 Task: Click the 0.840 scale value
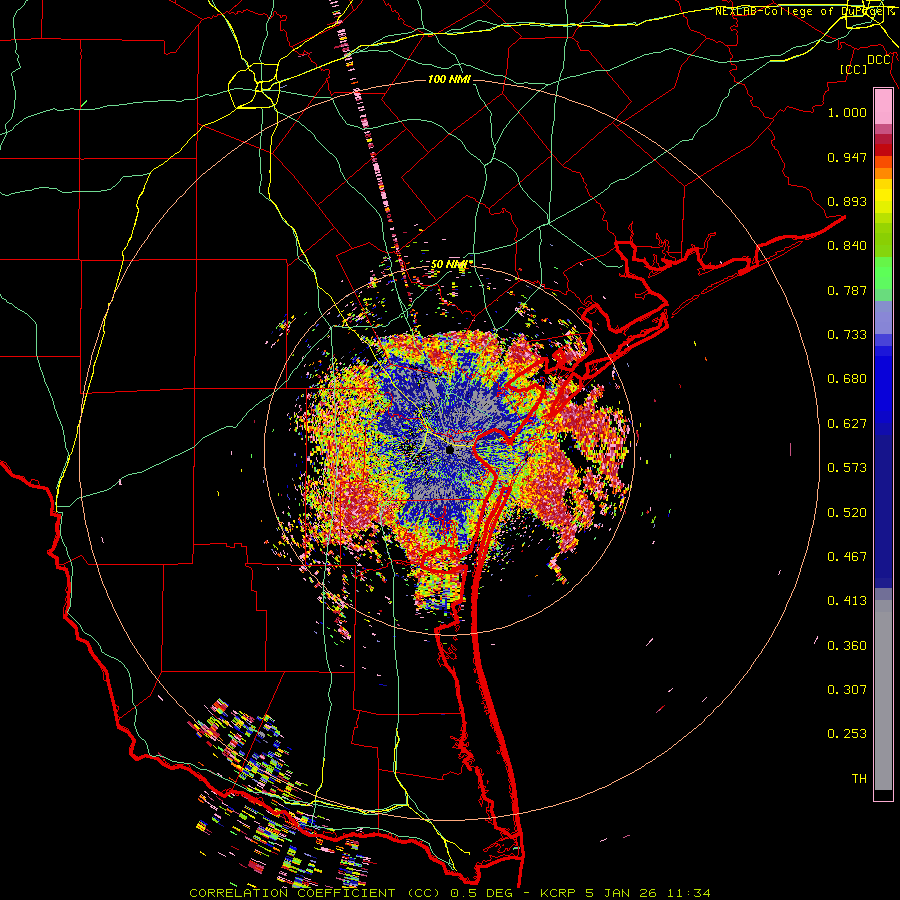[x=847, y=246]
